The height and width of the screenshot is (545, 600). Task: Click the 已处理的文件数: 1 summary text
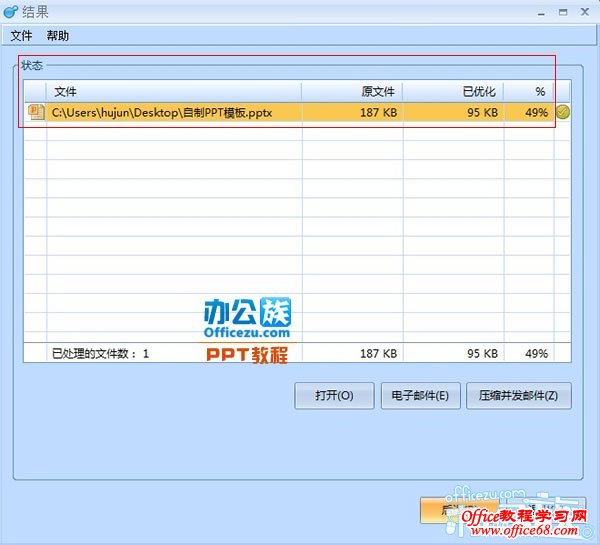click(100, 354)
